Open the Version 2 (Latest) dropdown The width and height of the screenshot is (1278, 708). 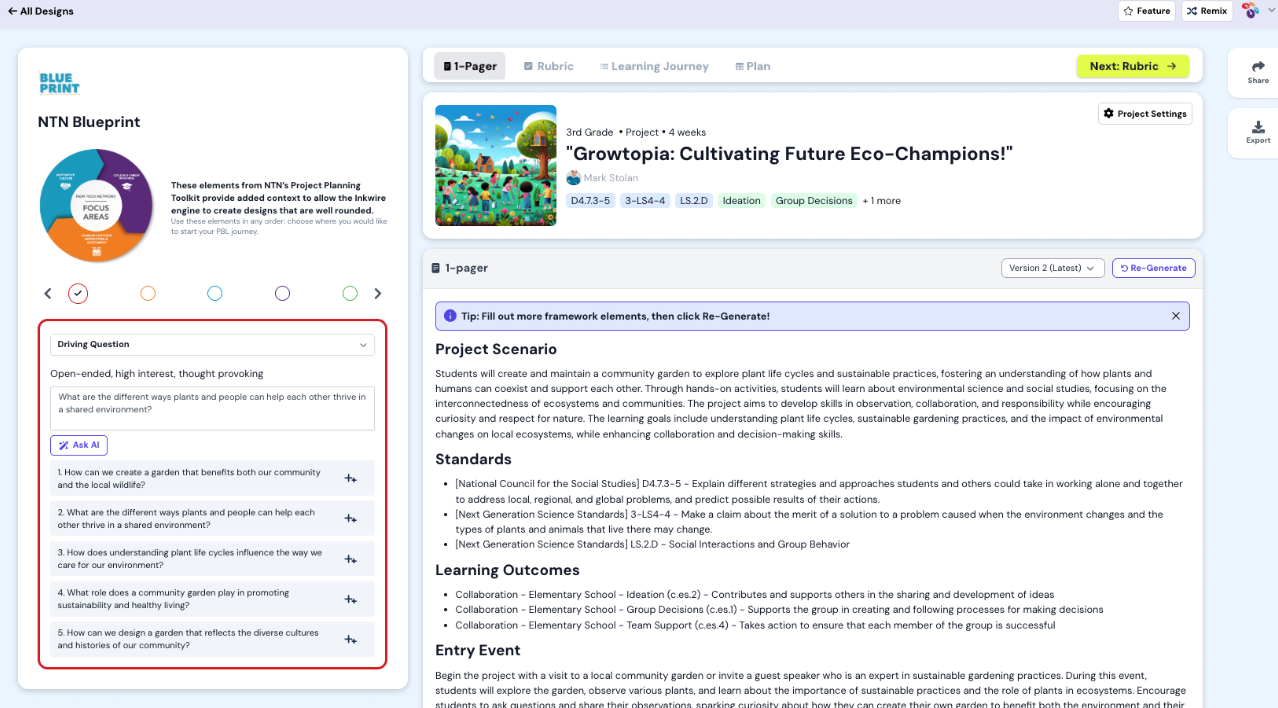pos(1052,268)
